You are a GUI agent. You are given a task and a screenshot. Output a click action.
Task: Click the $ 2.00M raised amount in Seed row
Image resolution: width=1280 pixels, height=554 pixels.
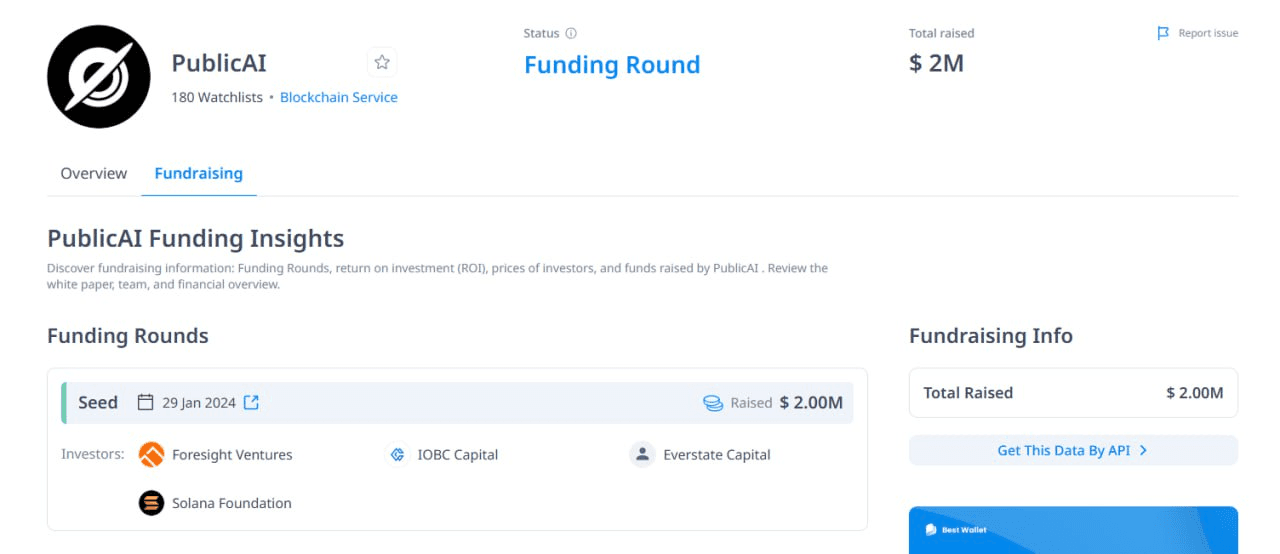[x=811, y=402]
